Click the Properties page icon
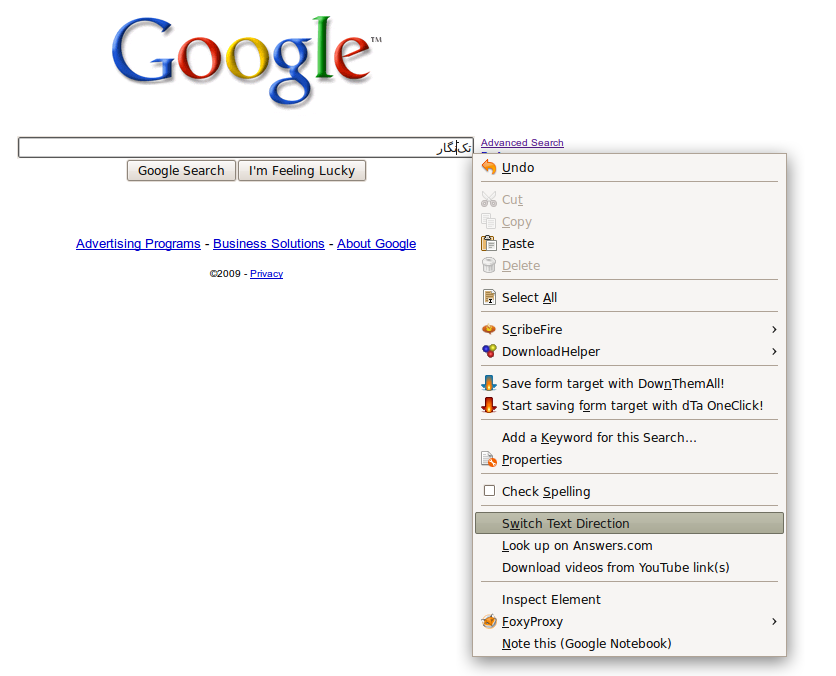 [x=489, y=459]
